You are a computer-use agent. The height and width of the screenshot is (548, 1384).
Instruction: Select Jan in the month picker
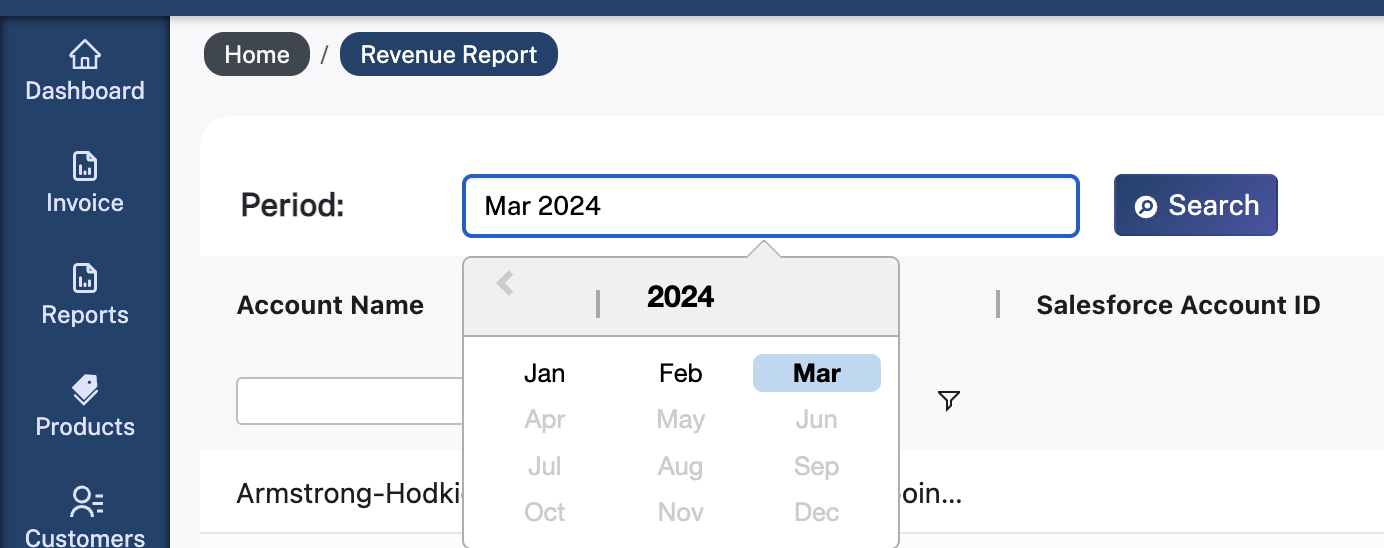[x=545, y=373]
